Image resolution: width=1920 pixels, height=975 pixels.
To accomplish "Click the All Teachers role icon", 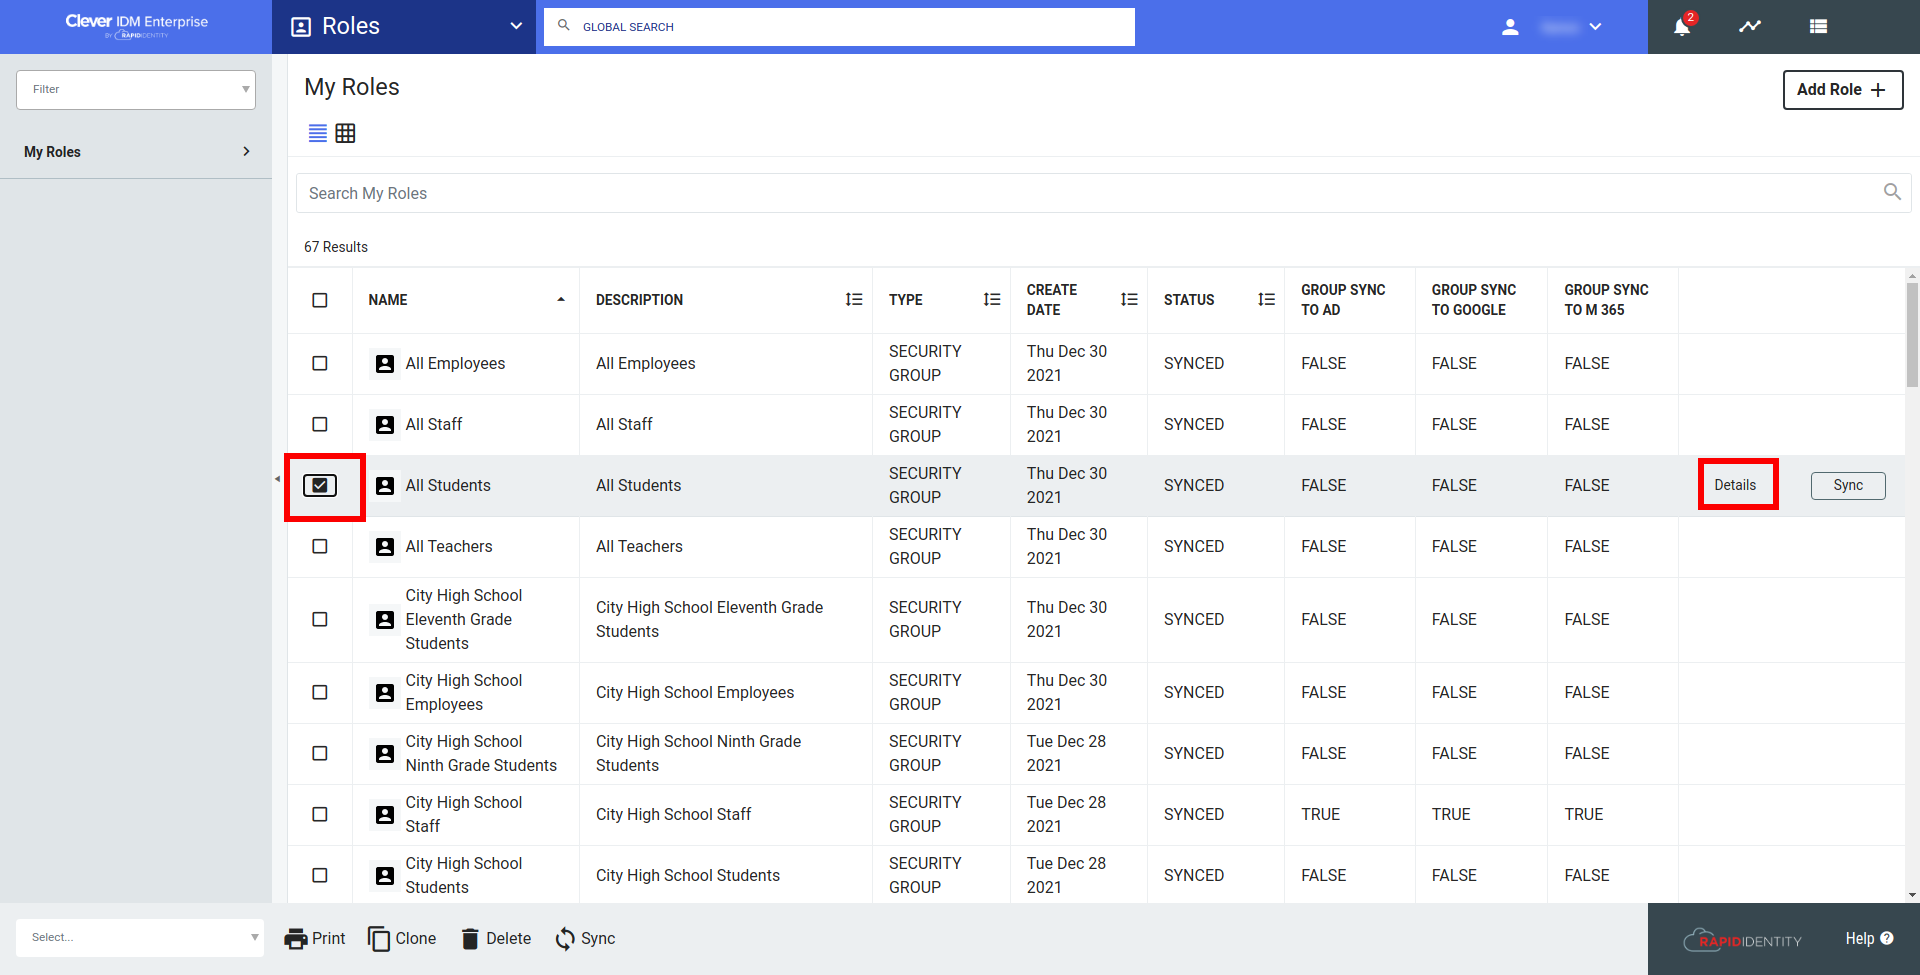I will pos(385,547).
